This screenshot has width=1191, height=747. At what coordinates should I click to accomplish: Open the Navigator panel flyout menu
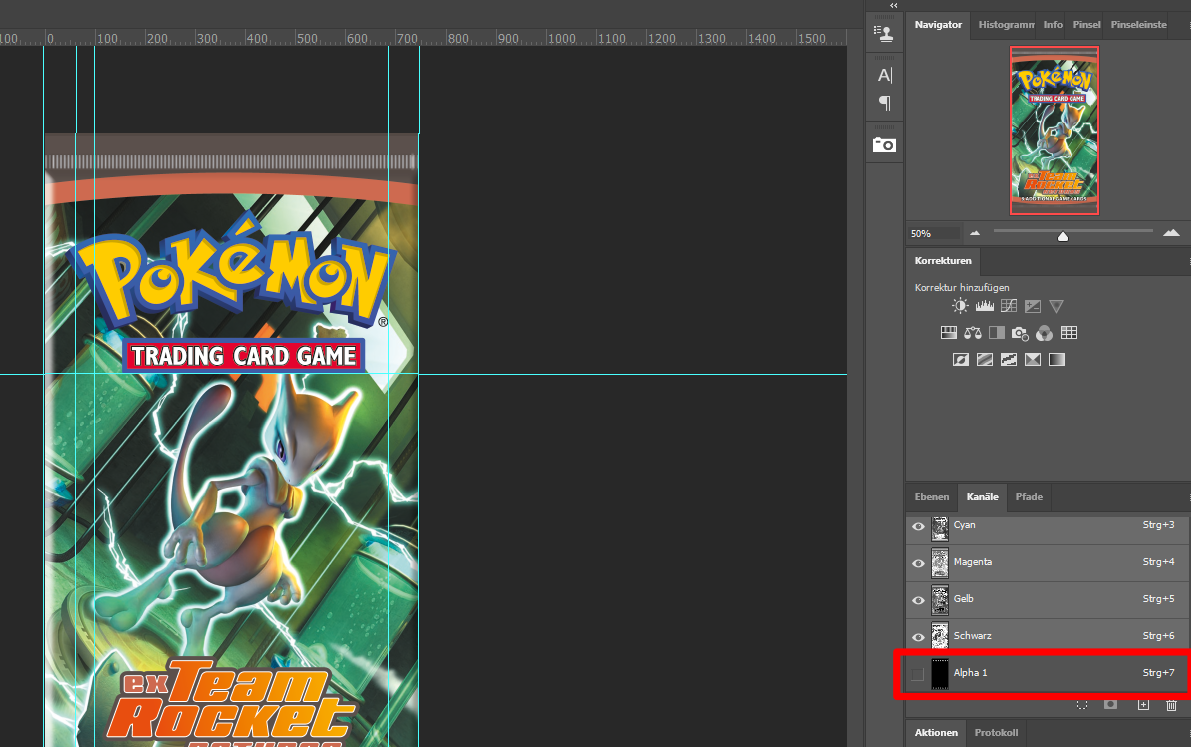pos(1189,25)
